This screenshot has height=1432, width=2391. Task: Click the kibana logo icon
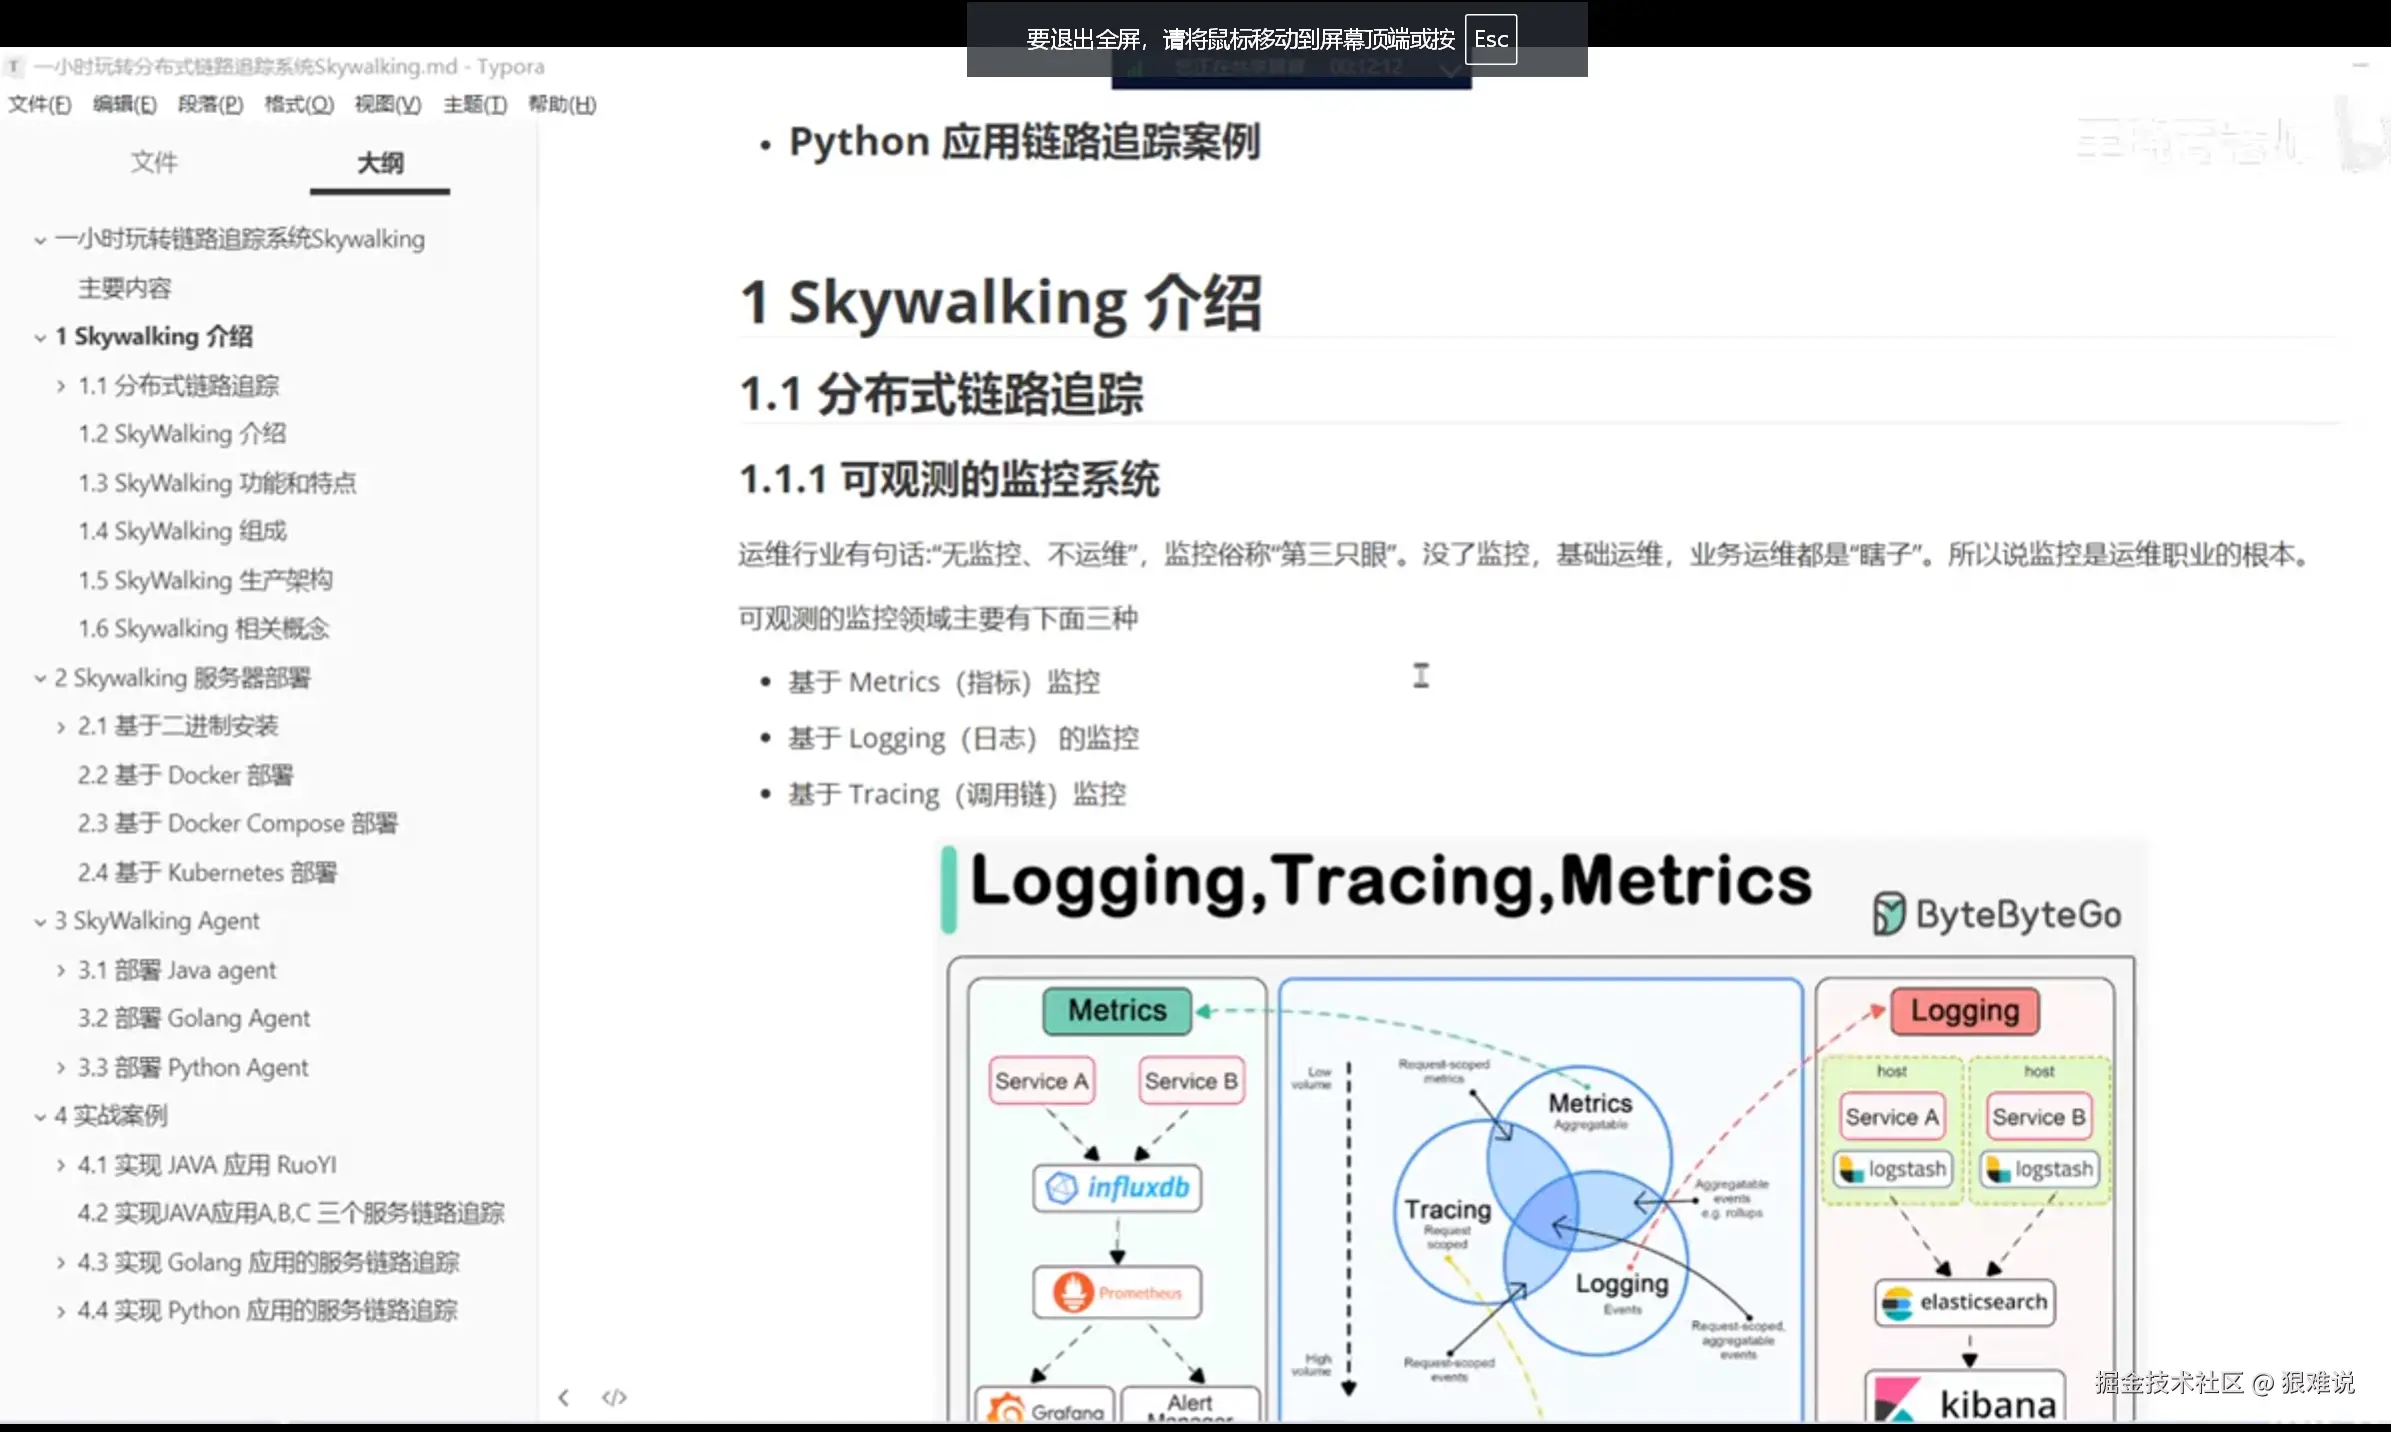point(1897,1399)
